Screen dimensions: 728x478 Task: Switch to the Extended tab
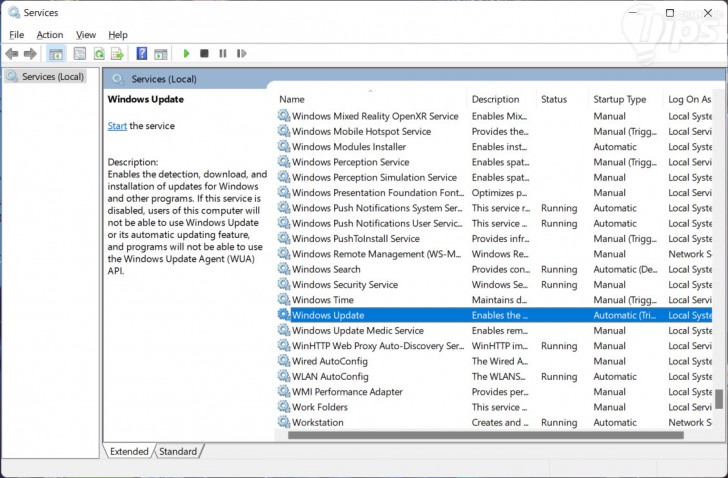129,452
